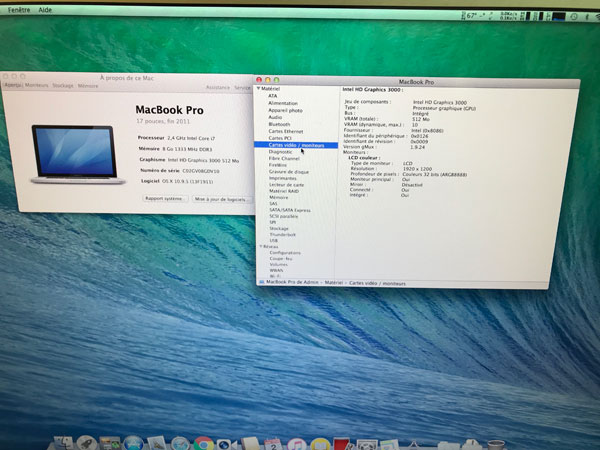Switch to the Moniteurs tab

[x=37, y=85]
